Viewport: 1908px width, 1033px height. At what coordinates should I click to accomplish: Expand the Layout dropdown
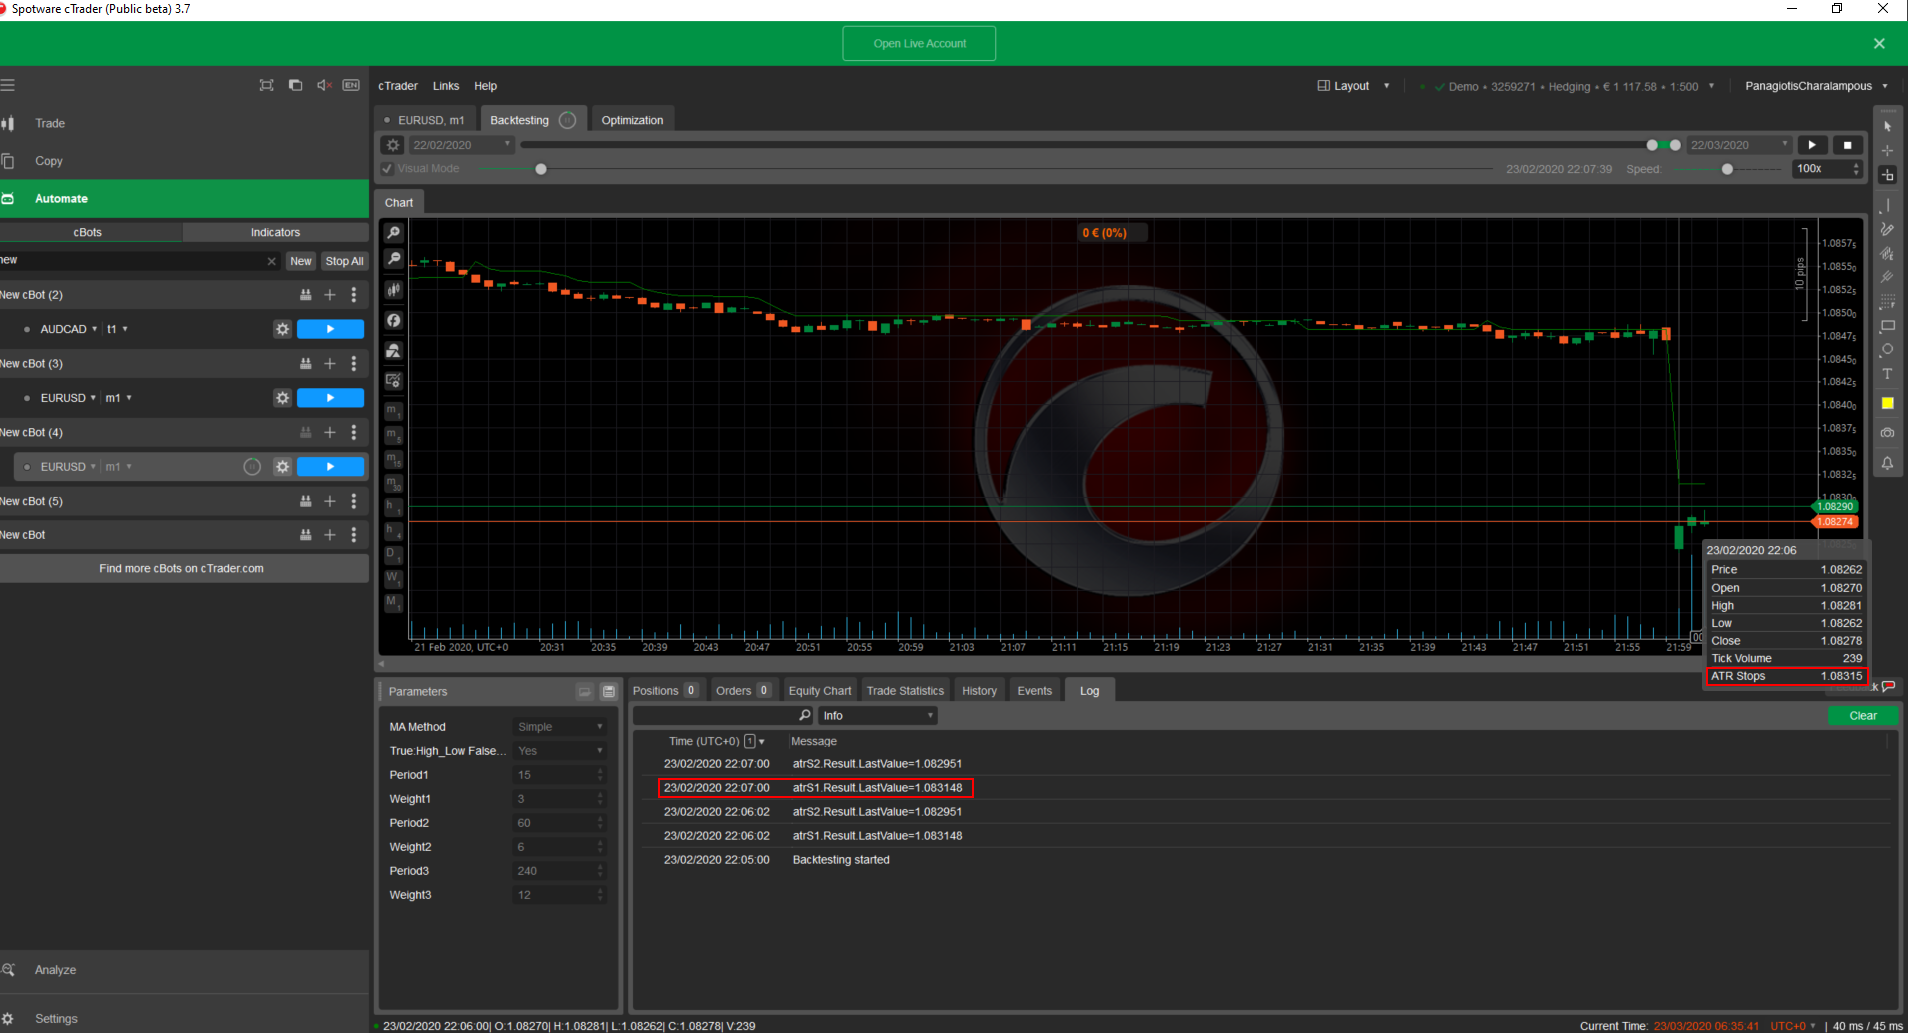[1353, 86]
